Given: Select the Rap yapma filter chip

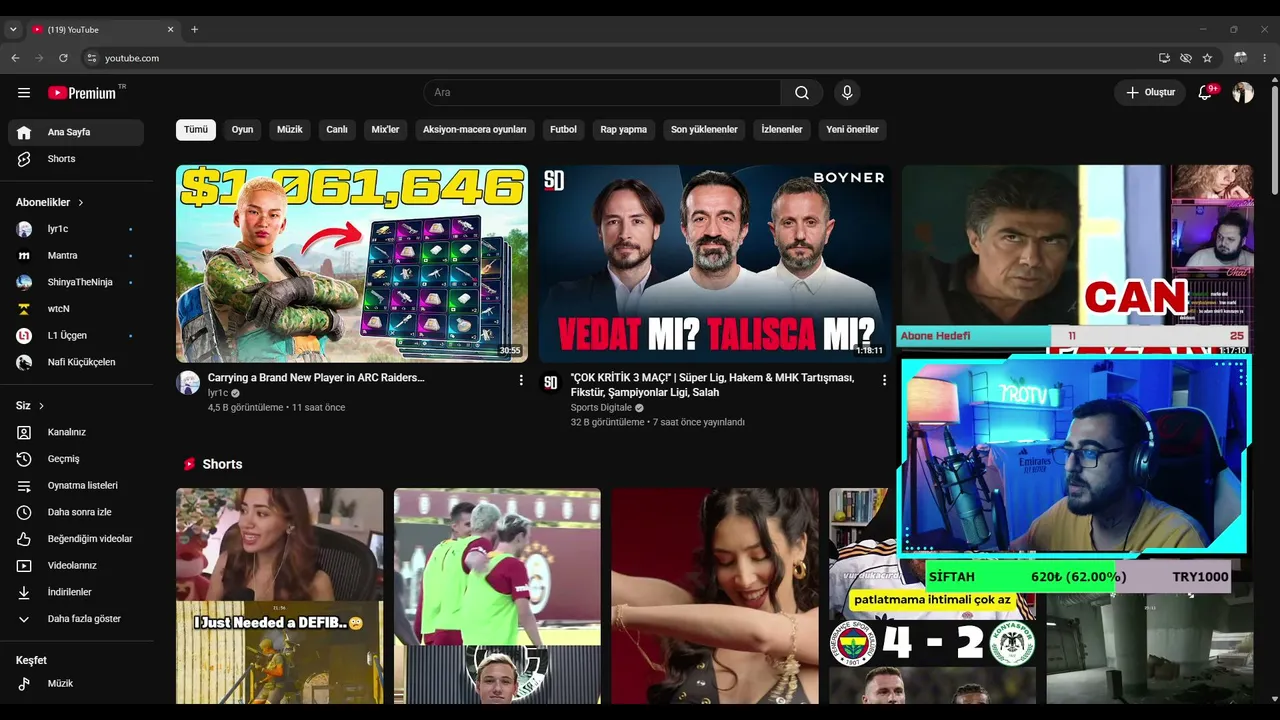Looking at the screenshot, I should [624, 130].
